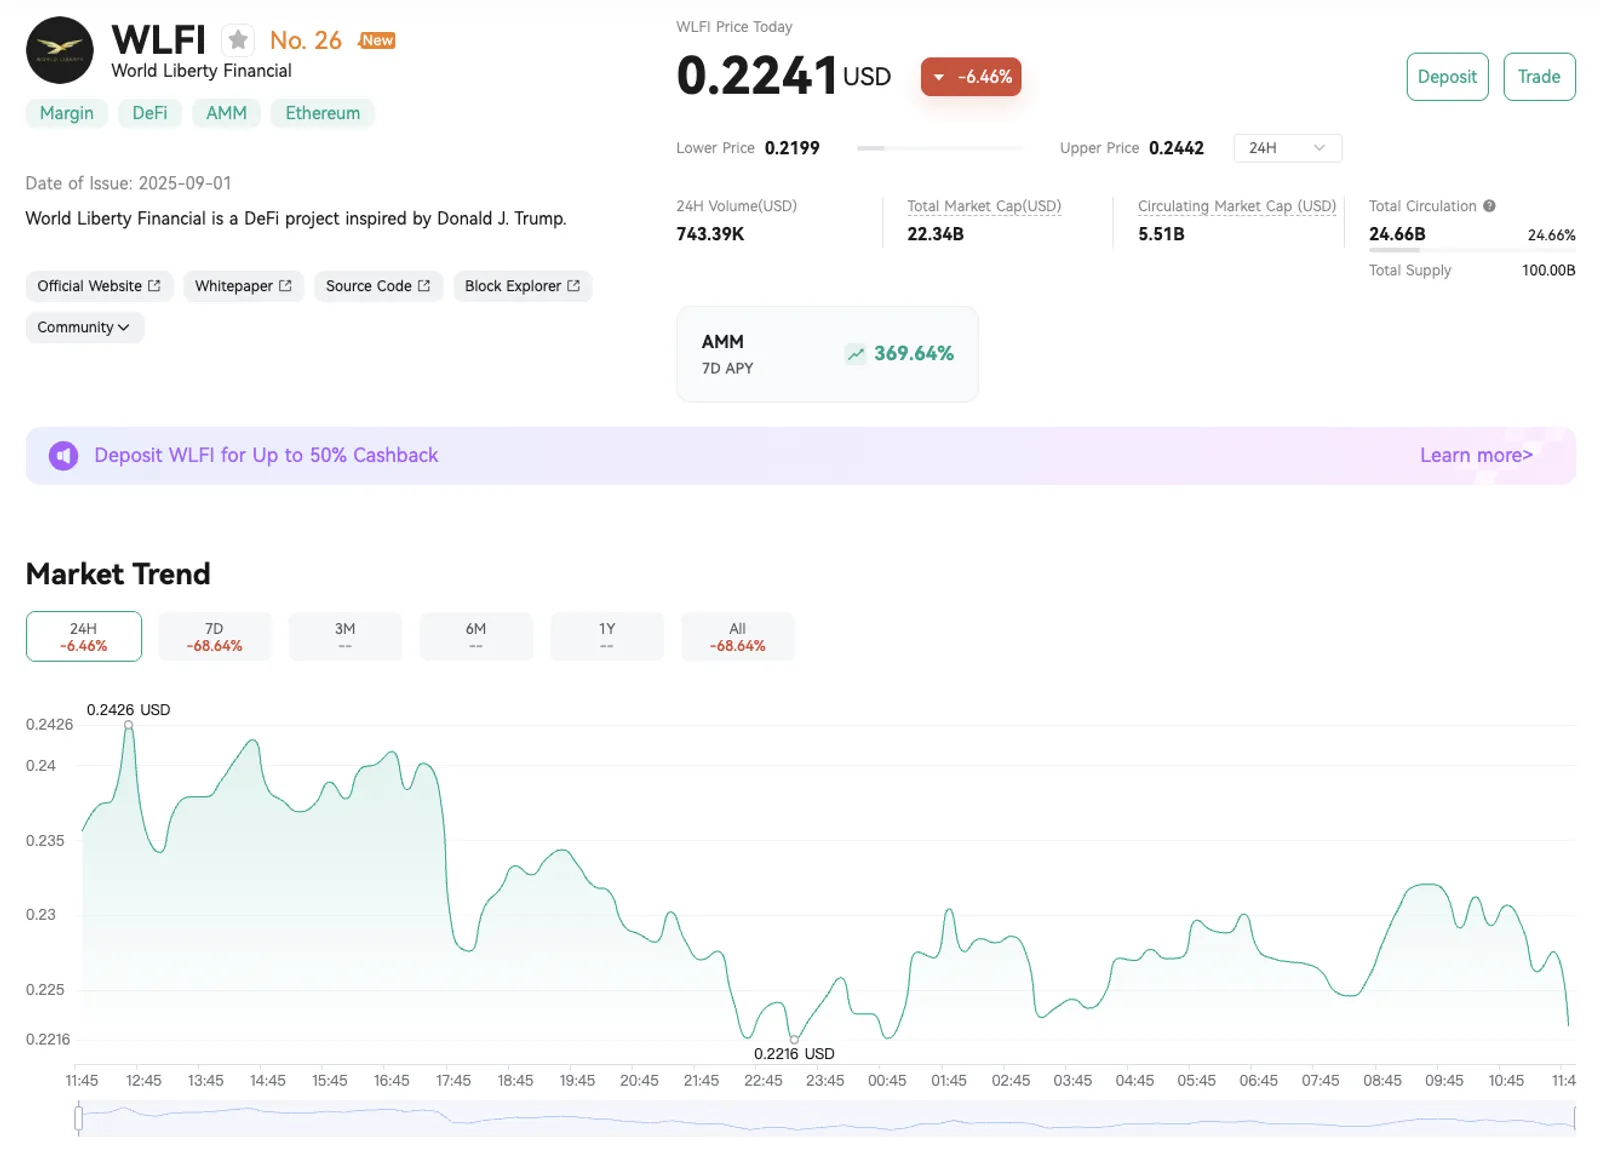Expand the Community dropdown
The height and width of the screenshot is (1154, 1600).
point(85,327)
